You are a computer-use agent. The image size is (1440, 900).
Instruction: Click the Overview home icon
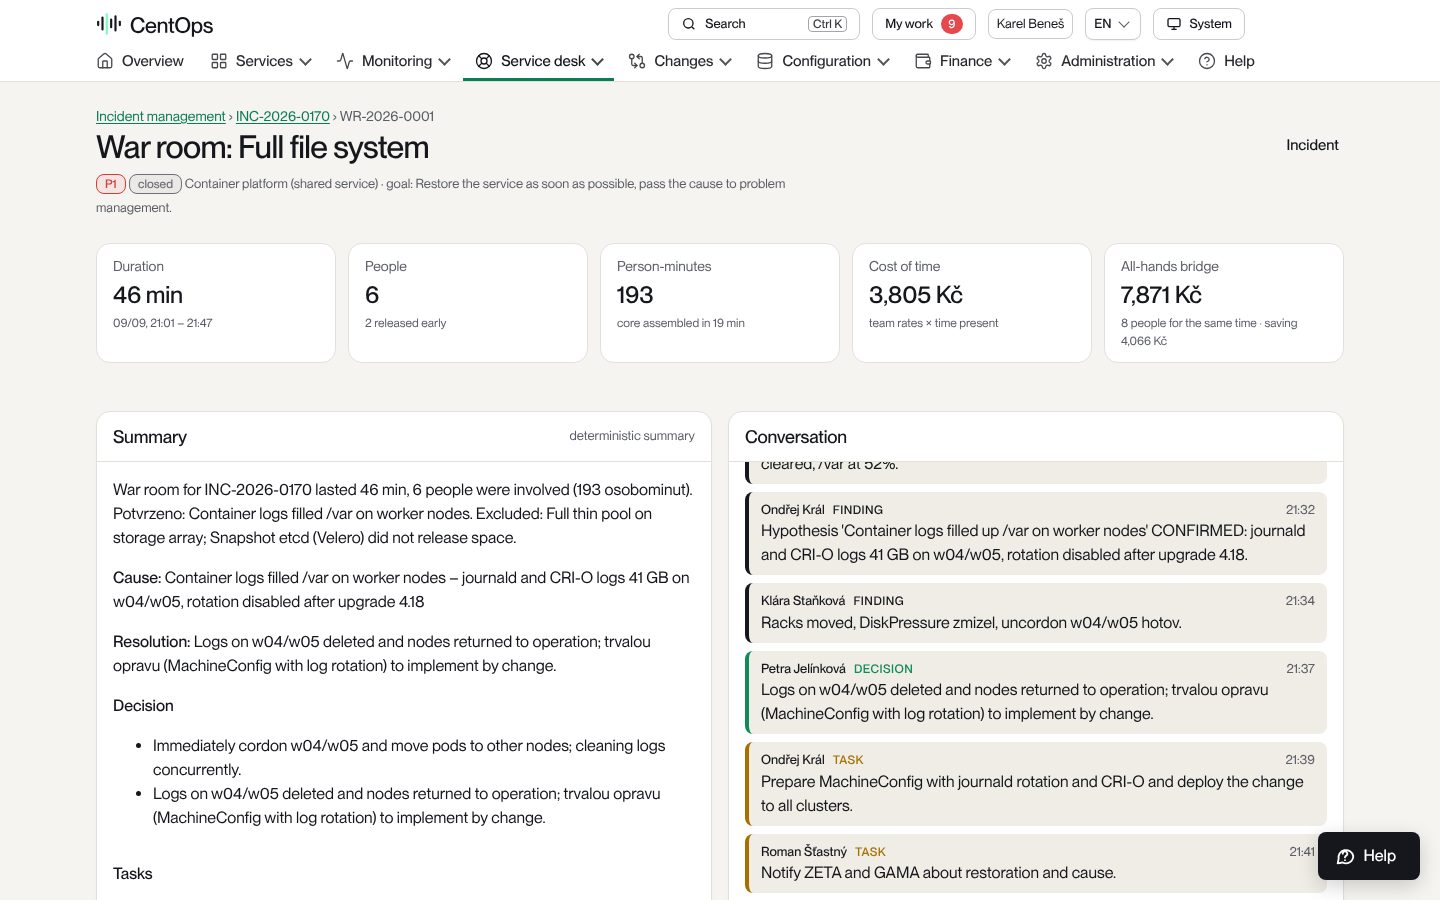coord(105,61)
